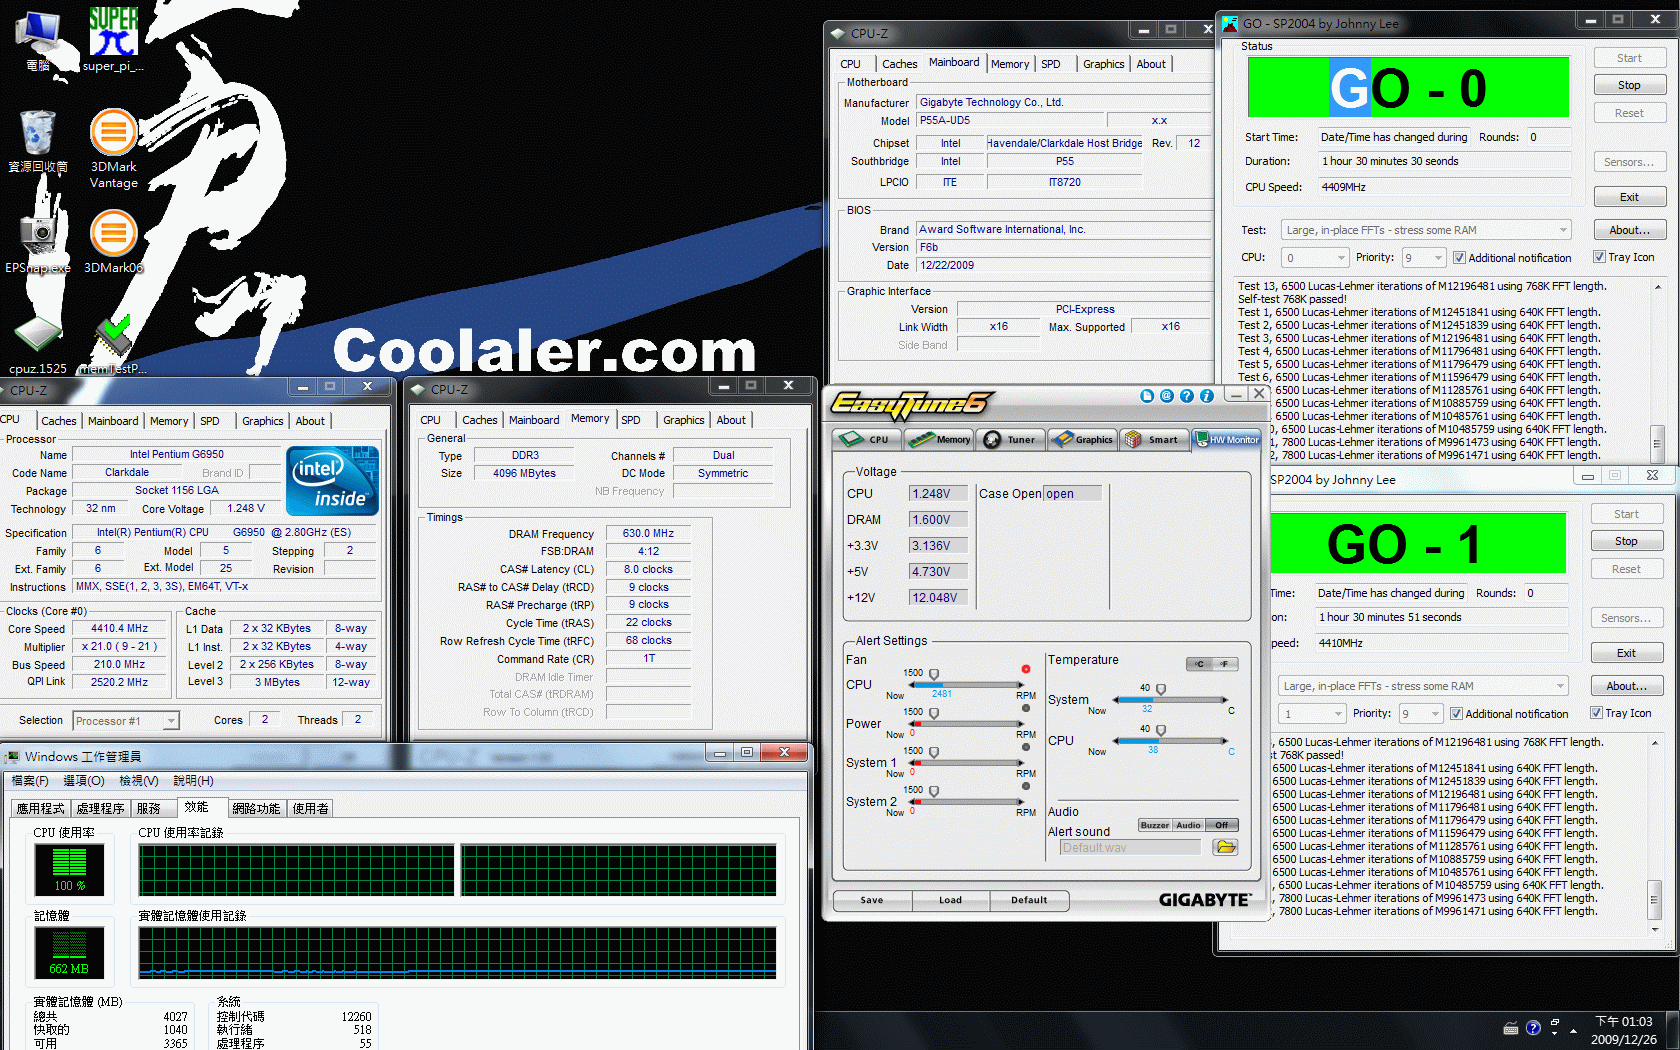The height and width of the screenshot is (1050, 1680).
Task: Click Stop in the GO - 0 window
Action: click(x=1629, y=86)
